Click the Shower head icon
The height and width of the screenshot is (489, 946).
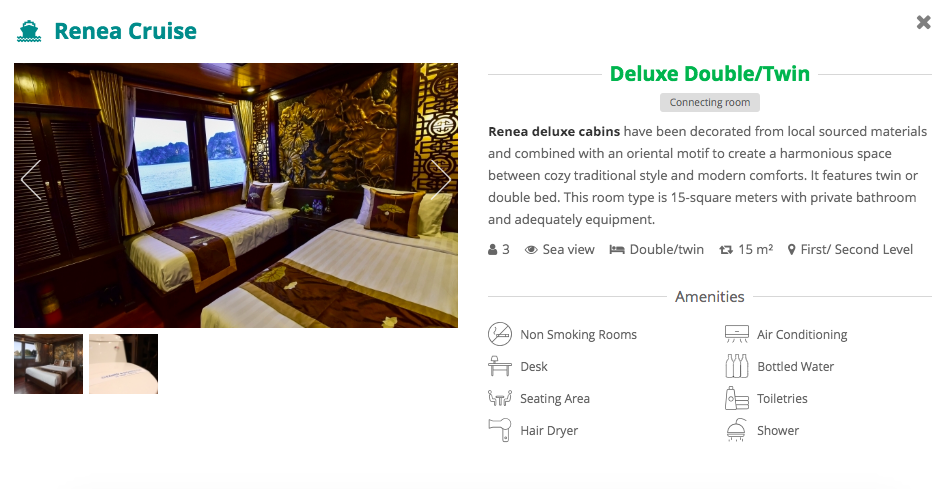737,430
